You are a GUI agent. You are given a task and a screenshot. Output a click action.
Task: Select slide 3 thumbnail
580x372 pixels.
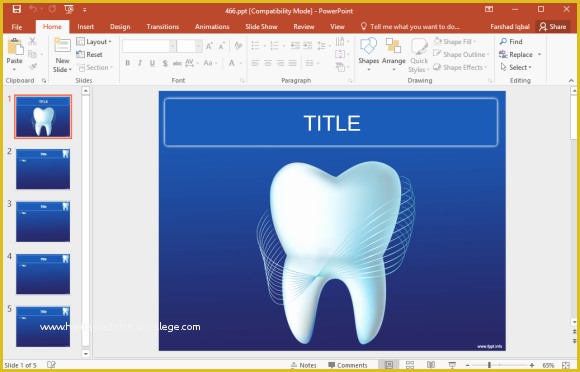point(43,221)
